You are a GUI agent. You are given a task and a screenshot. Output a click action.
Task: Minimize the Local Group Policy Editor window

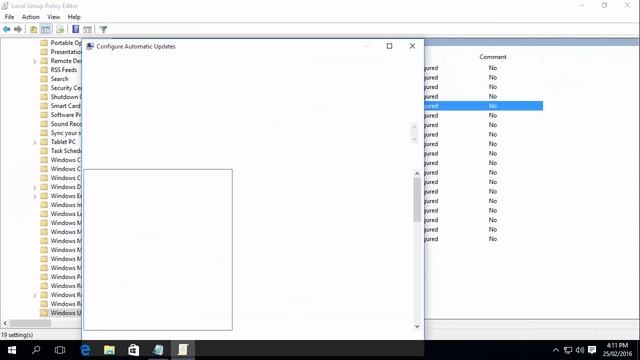pos(582,5)
